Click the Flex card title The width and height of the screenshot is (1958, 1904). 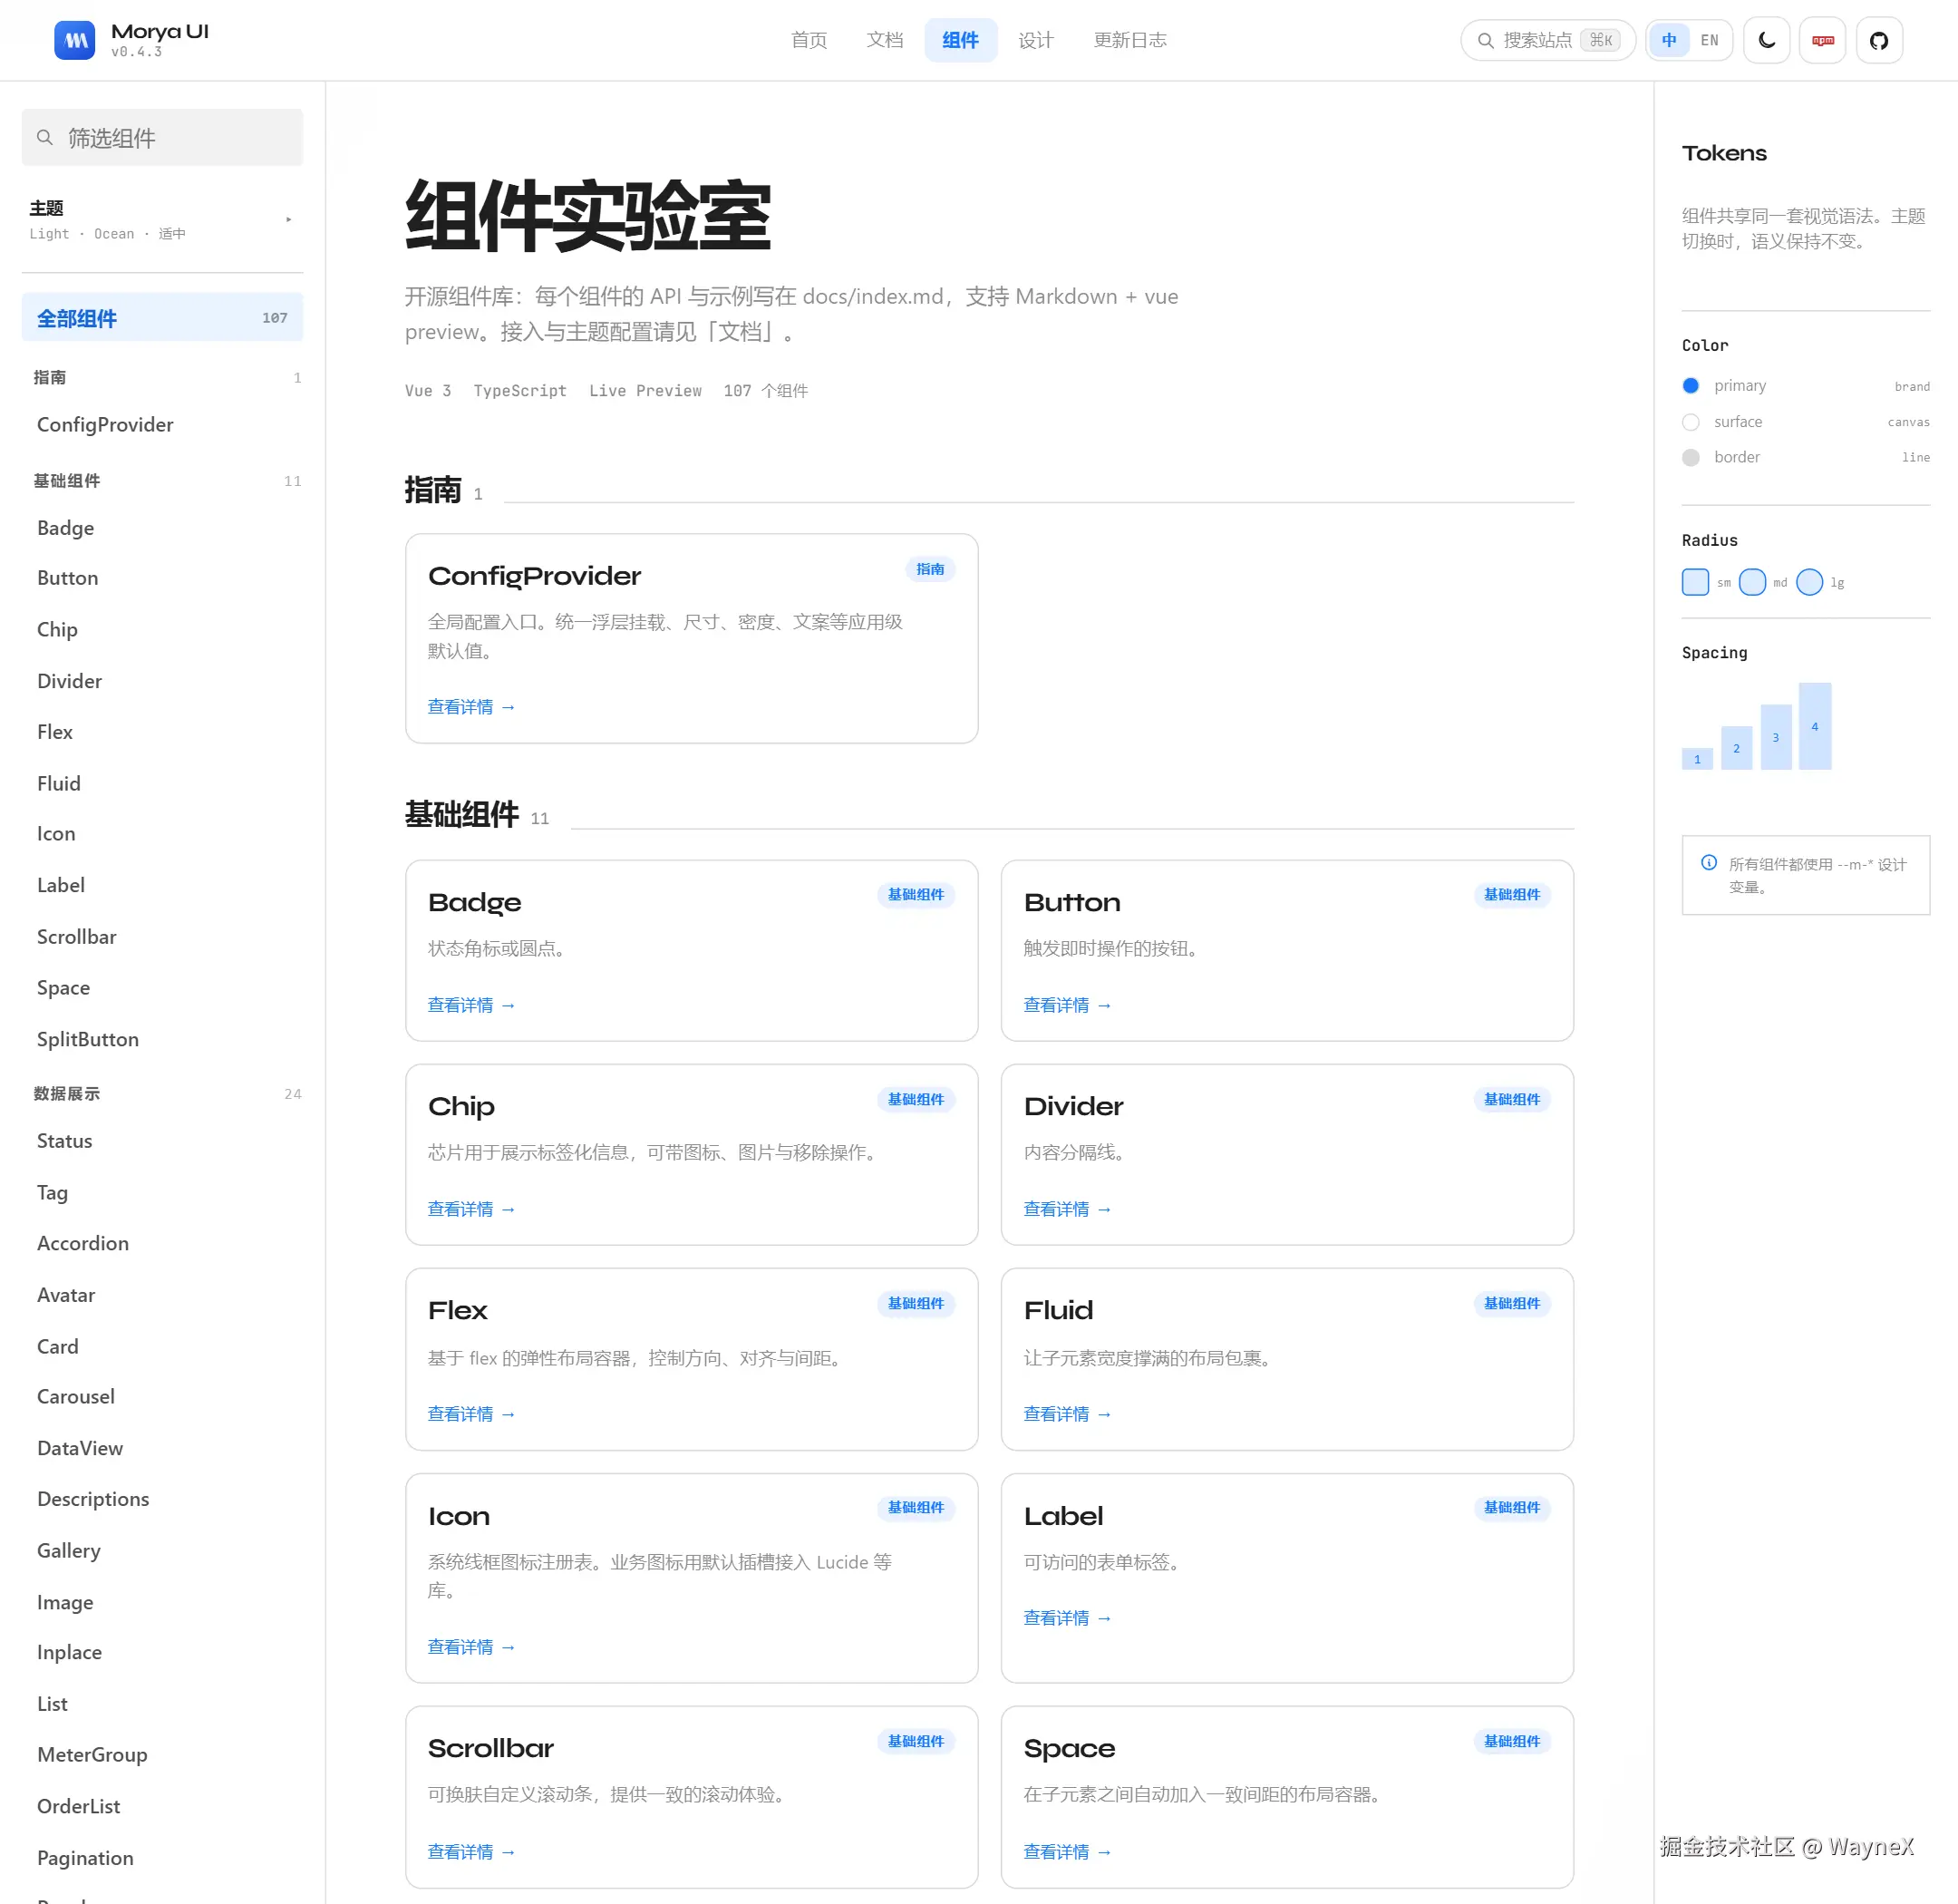pos(458,1310)
